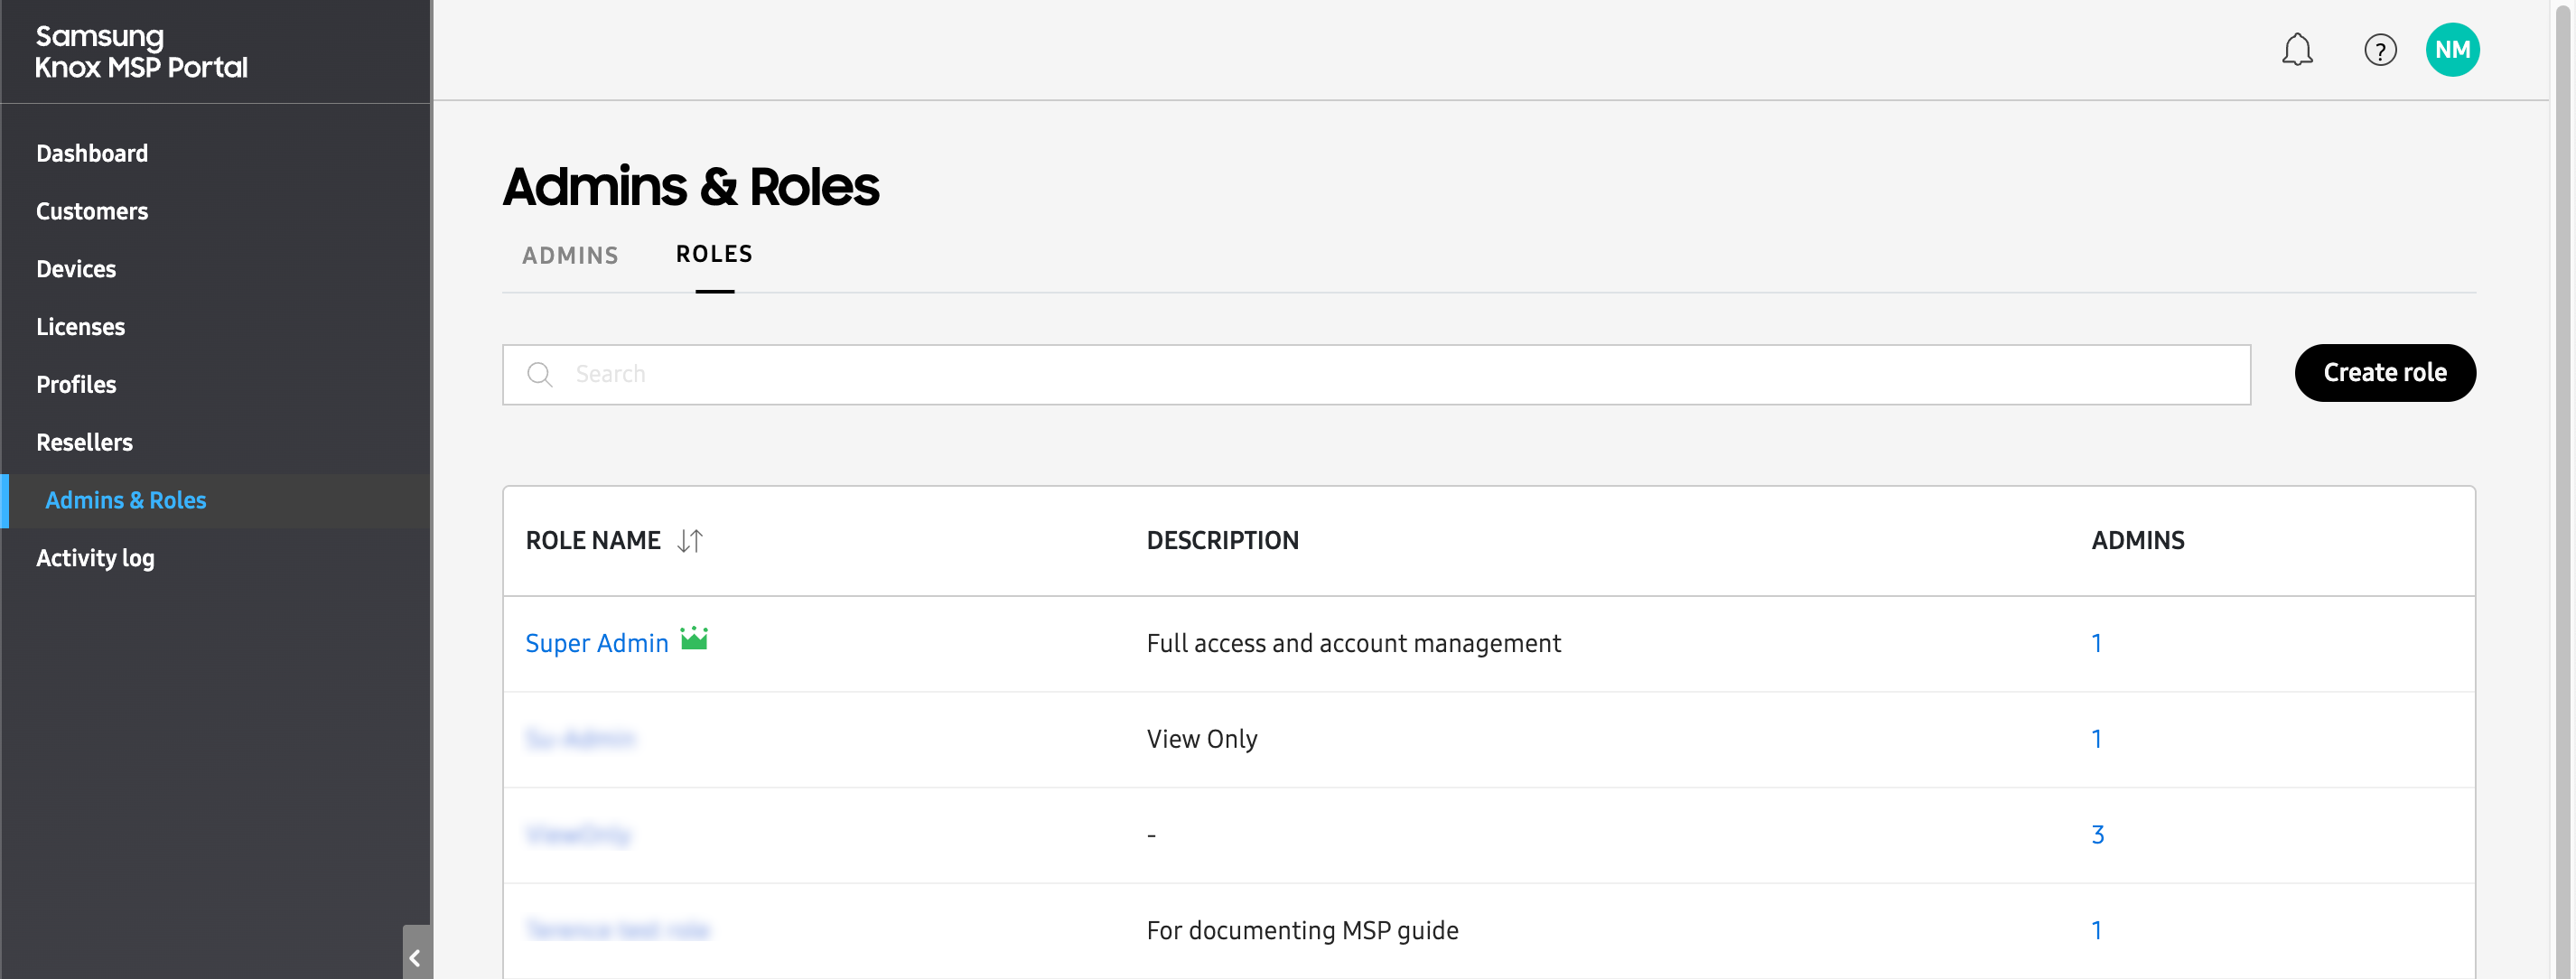
Task: Open the Licenses sidebar item
Action: tap(81, 327)
